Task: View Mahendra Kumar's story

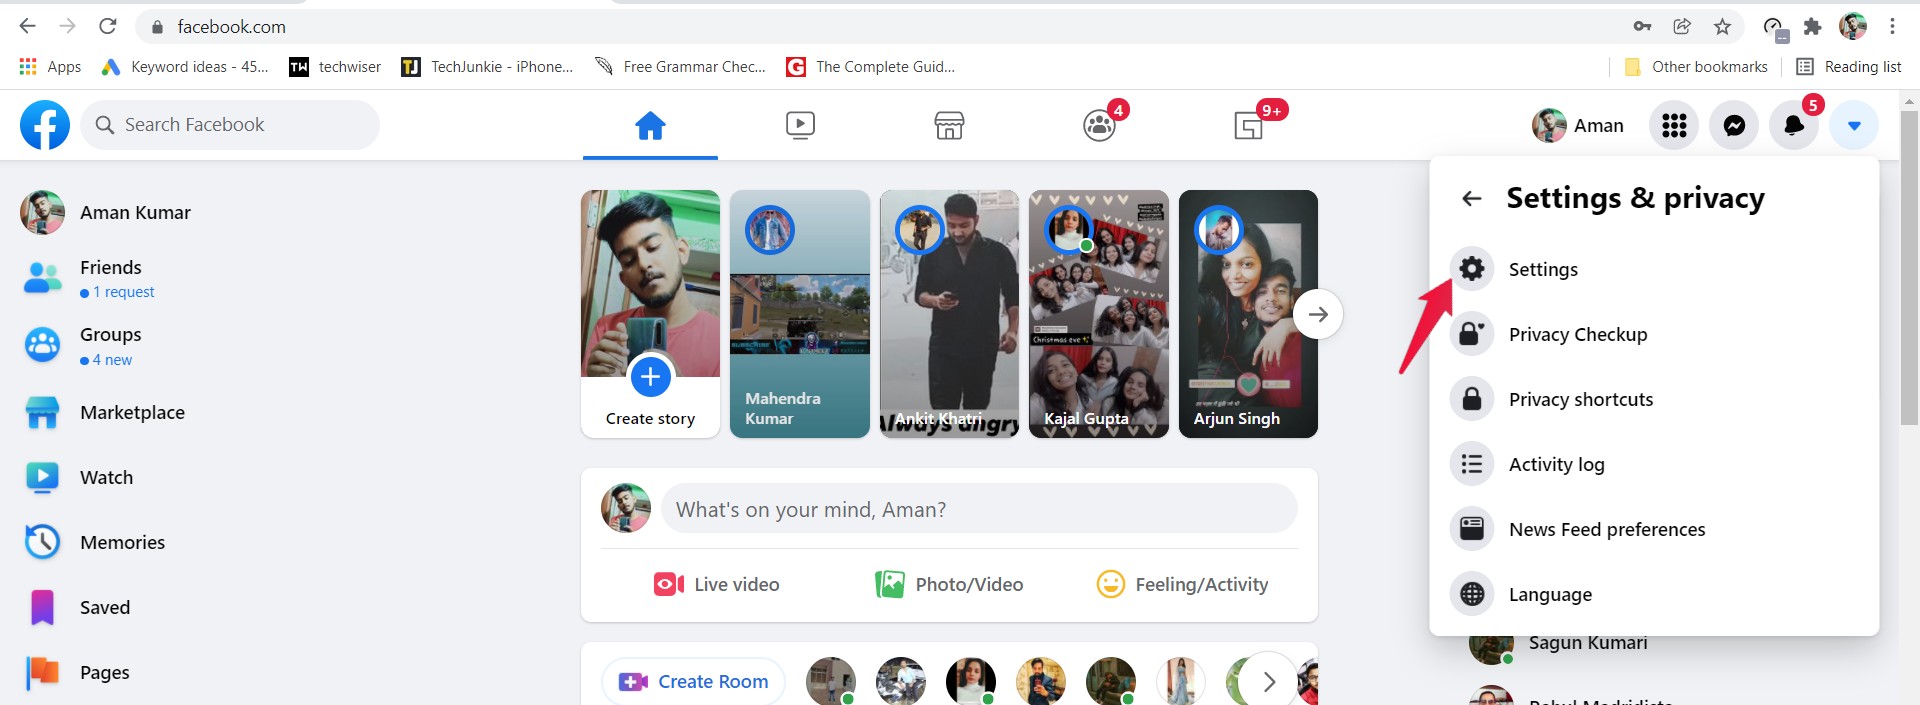Action: [800, 314]
